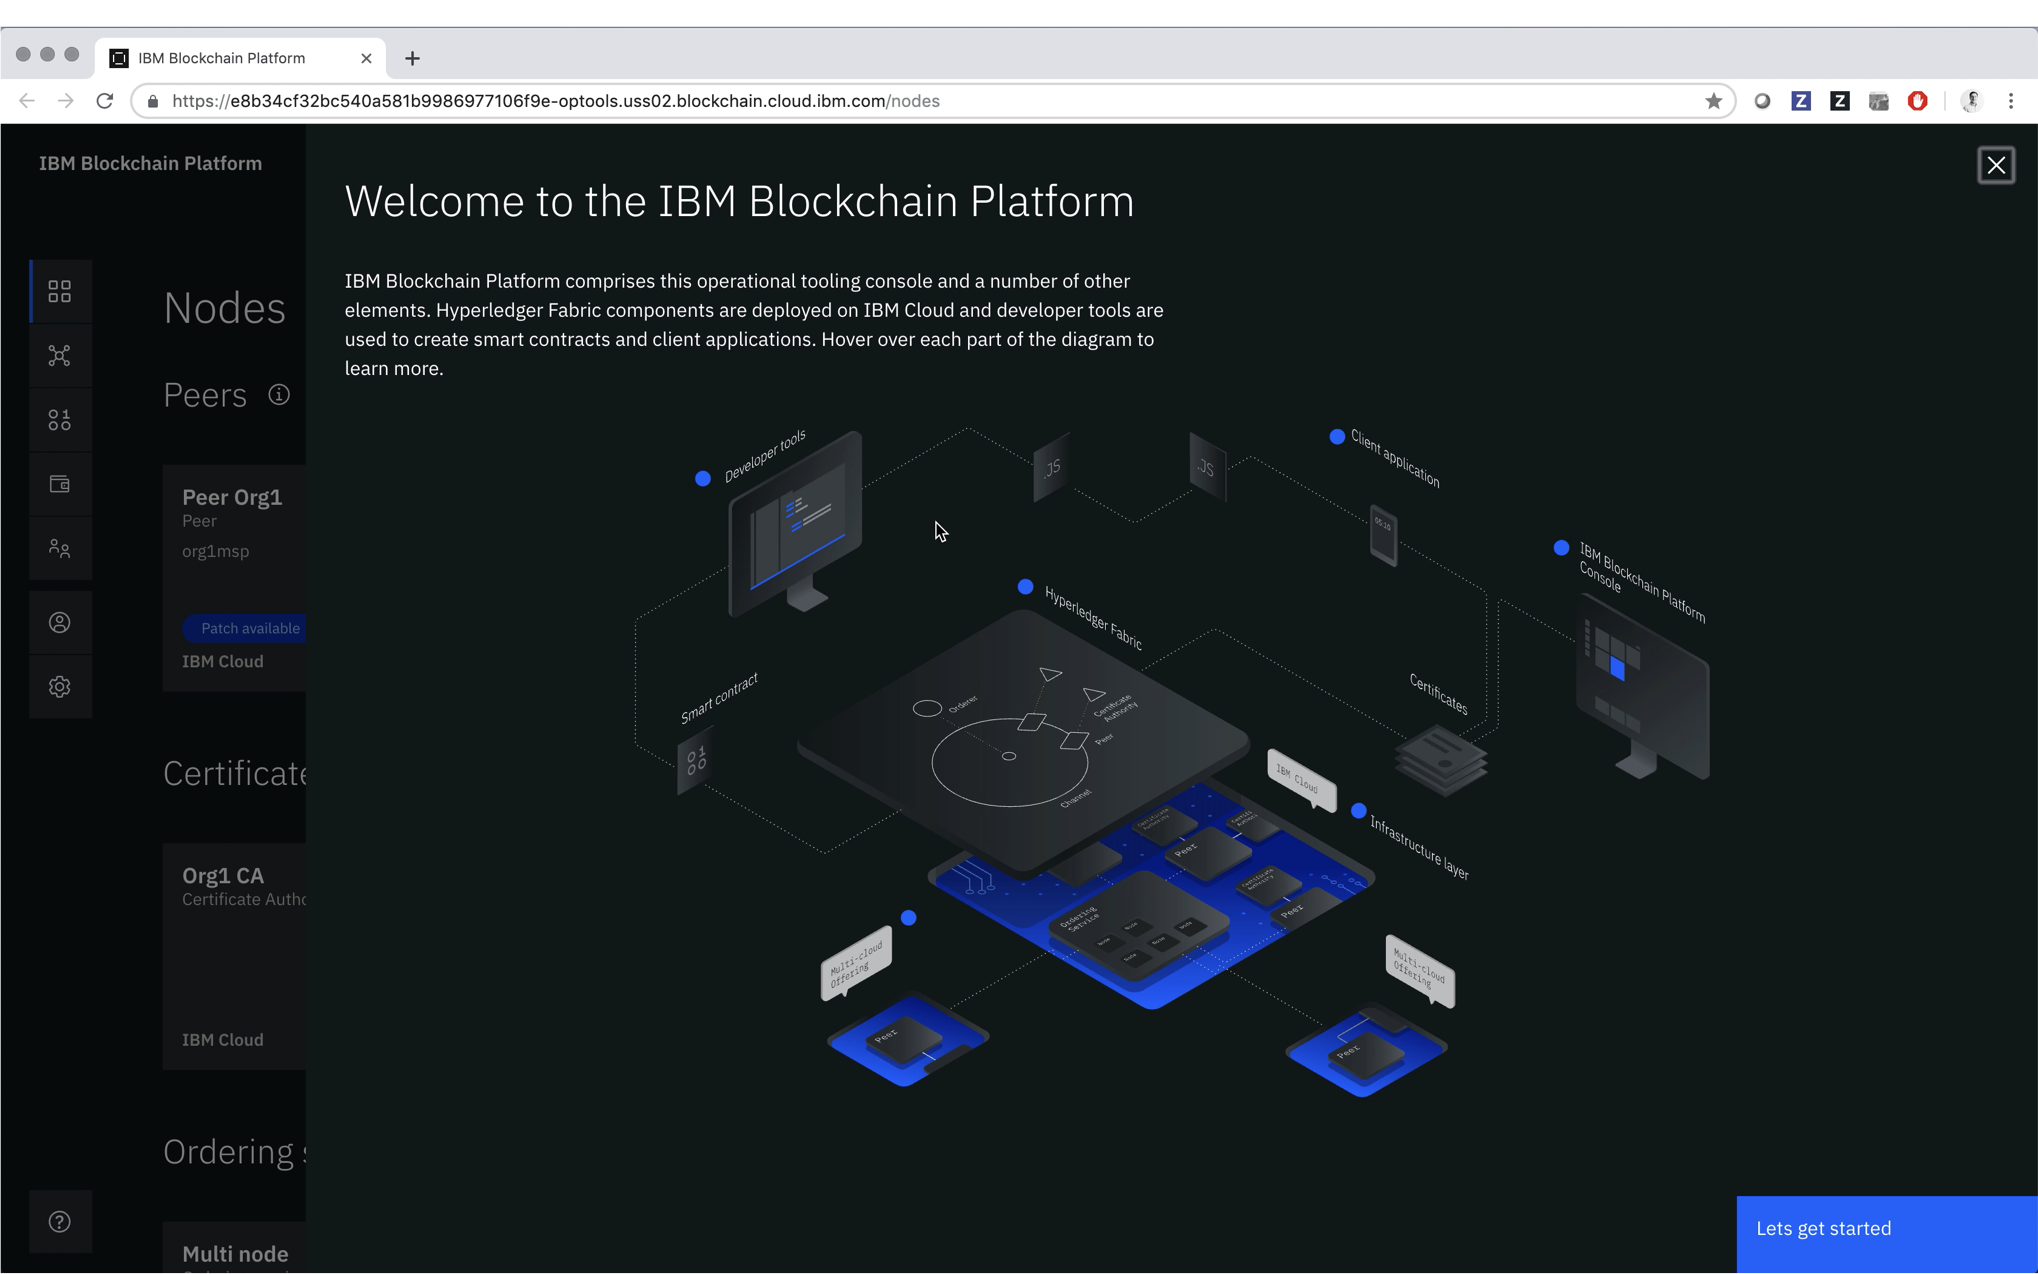
Task: Close the welcome panel with X
Action: coord(1996,165)
